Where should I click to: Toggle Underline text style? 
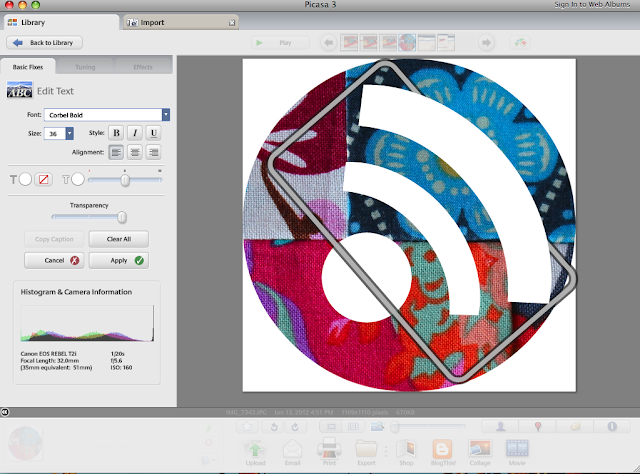(x=153, y=133)
